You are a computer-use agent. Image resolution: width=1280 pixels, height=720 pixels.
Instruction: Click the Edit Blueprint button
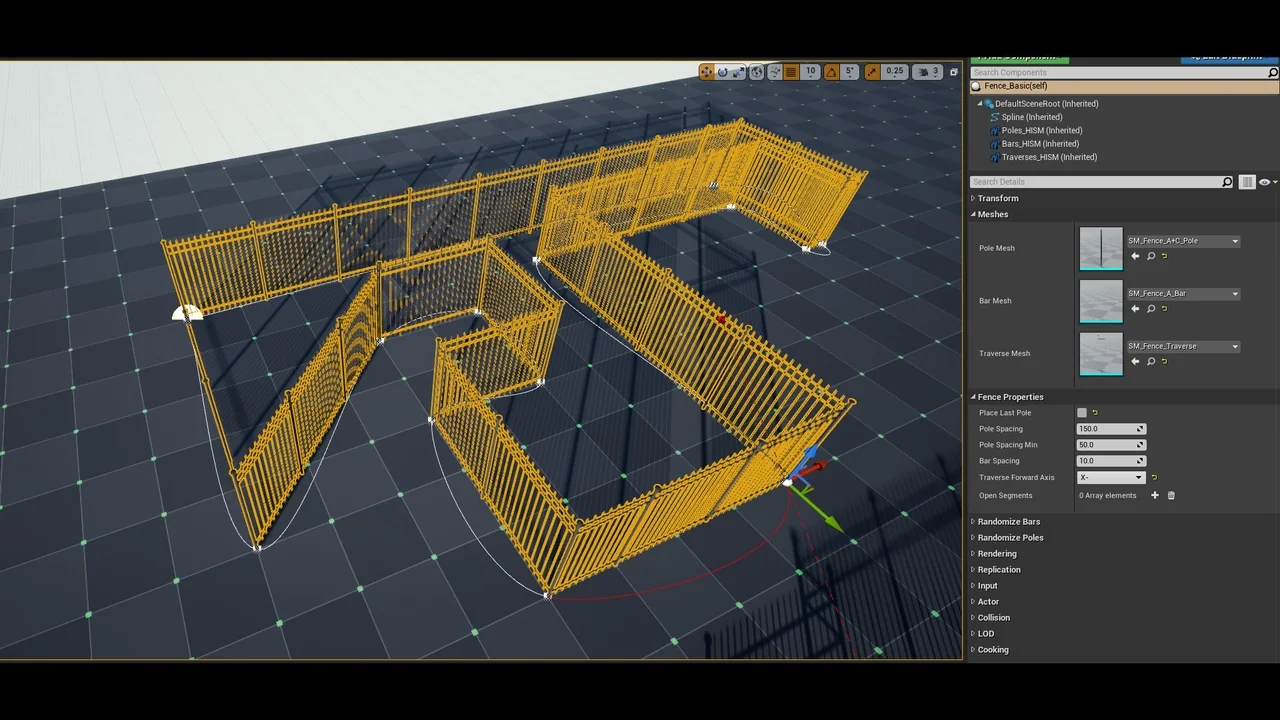(1226, 57)
